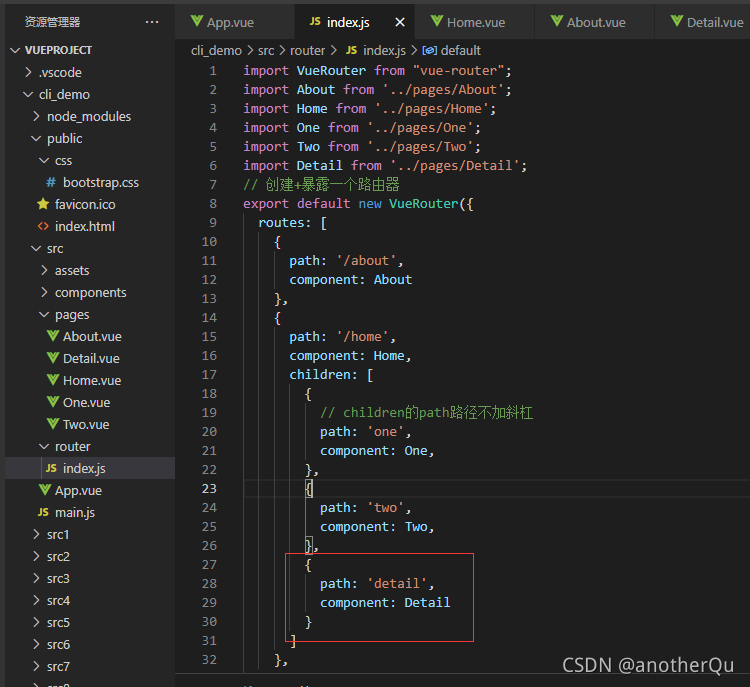The height and width of the screenshot is (687, 750).
Task: Click line number 23 in the gutter
Action: 209,488
